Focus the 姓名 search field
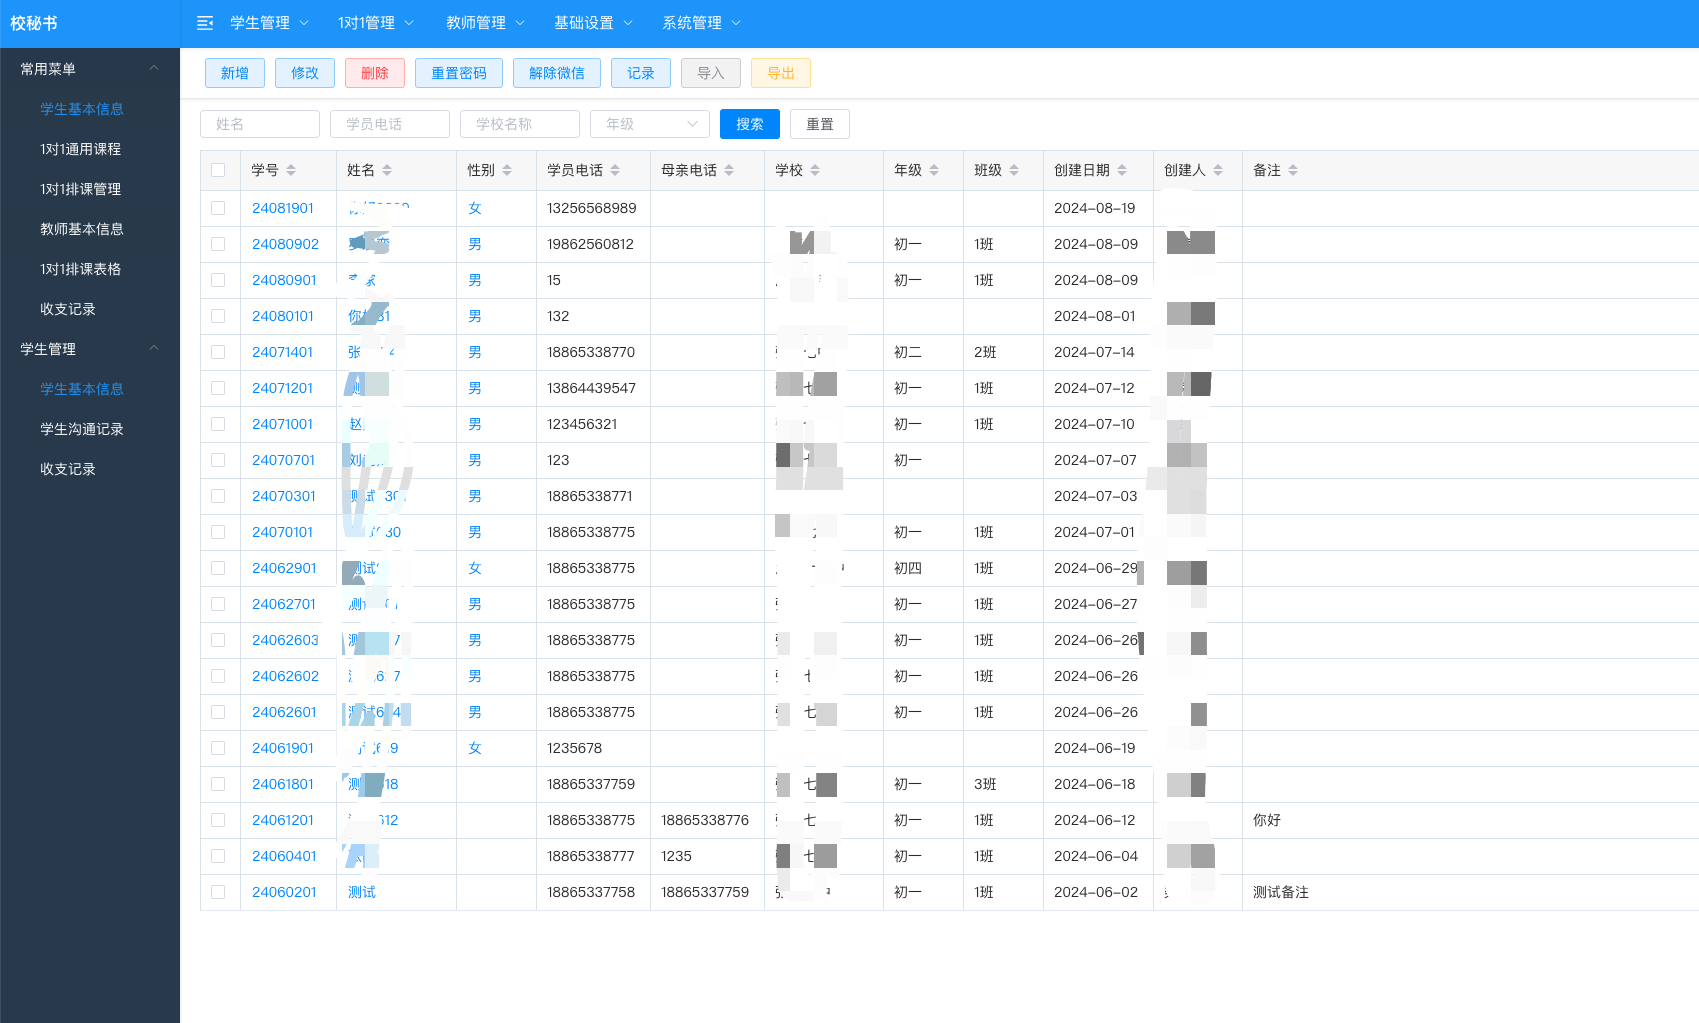1699x1023 pixels. [260, 124]
